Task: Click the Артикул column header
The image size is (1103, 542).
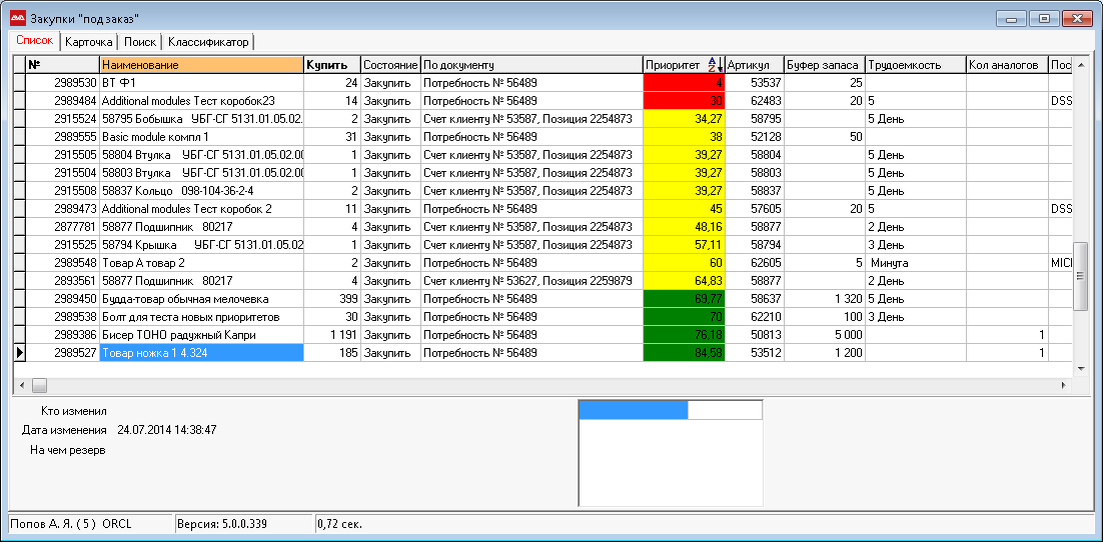Action: click(x=755, y=65)
